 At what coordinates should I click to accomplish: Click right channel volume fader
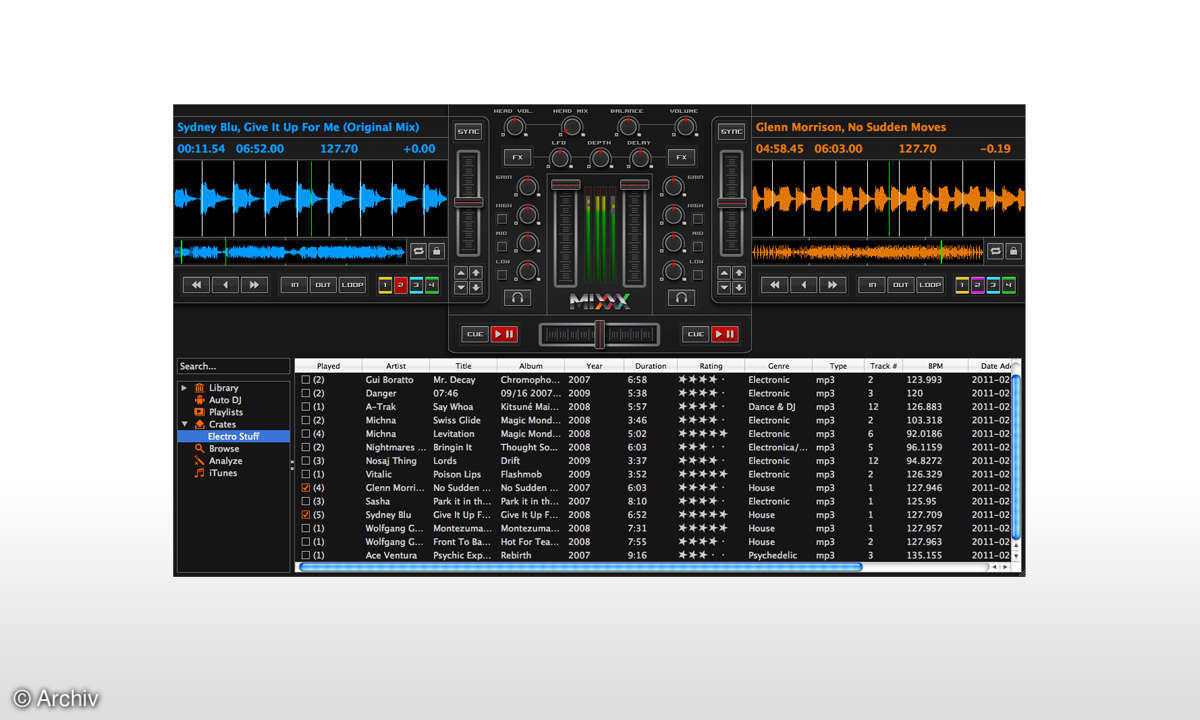[x=633, y=231]
